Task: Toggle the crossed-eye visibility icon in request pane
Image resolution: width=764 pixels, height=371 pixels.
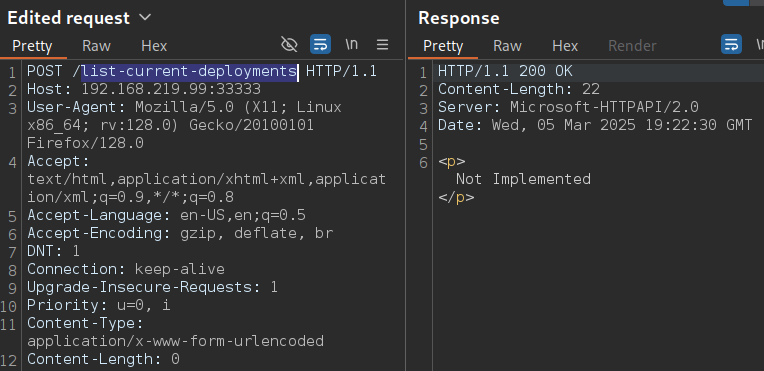Action: [289, 44]
